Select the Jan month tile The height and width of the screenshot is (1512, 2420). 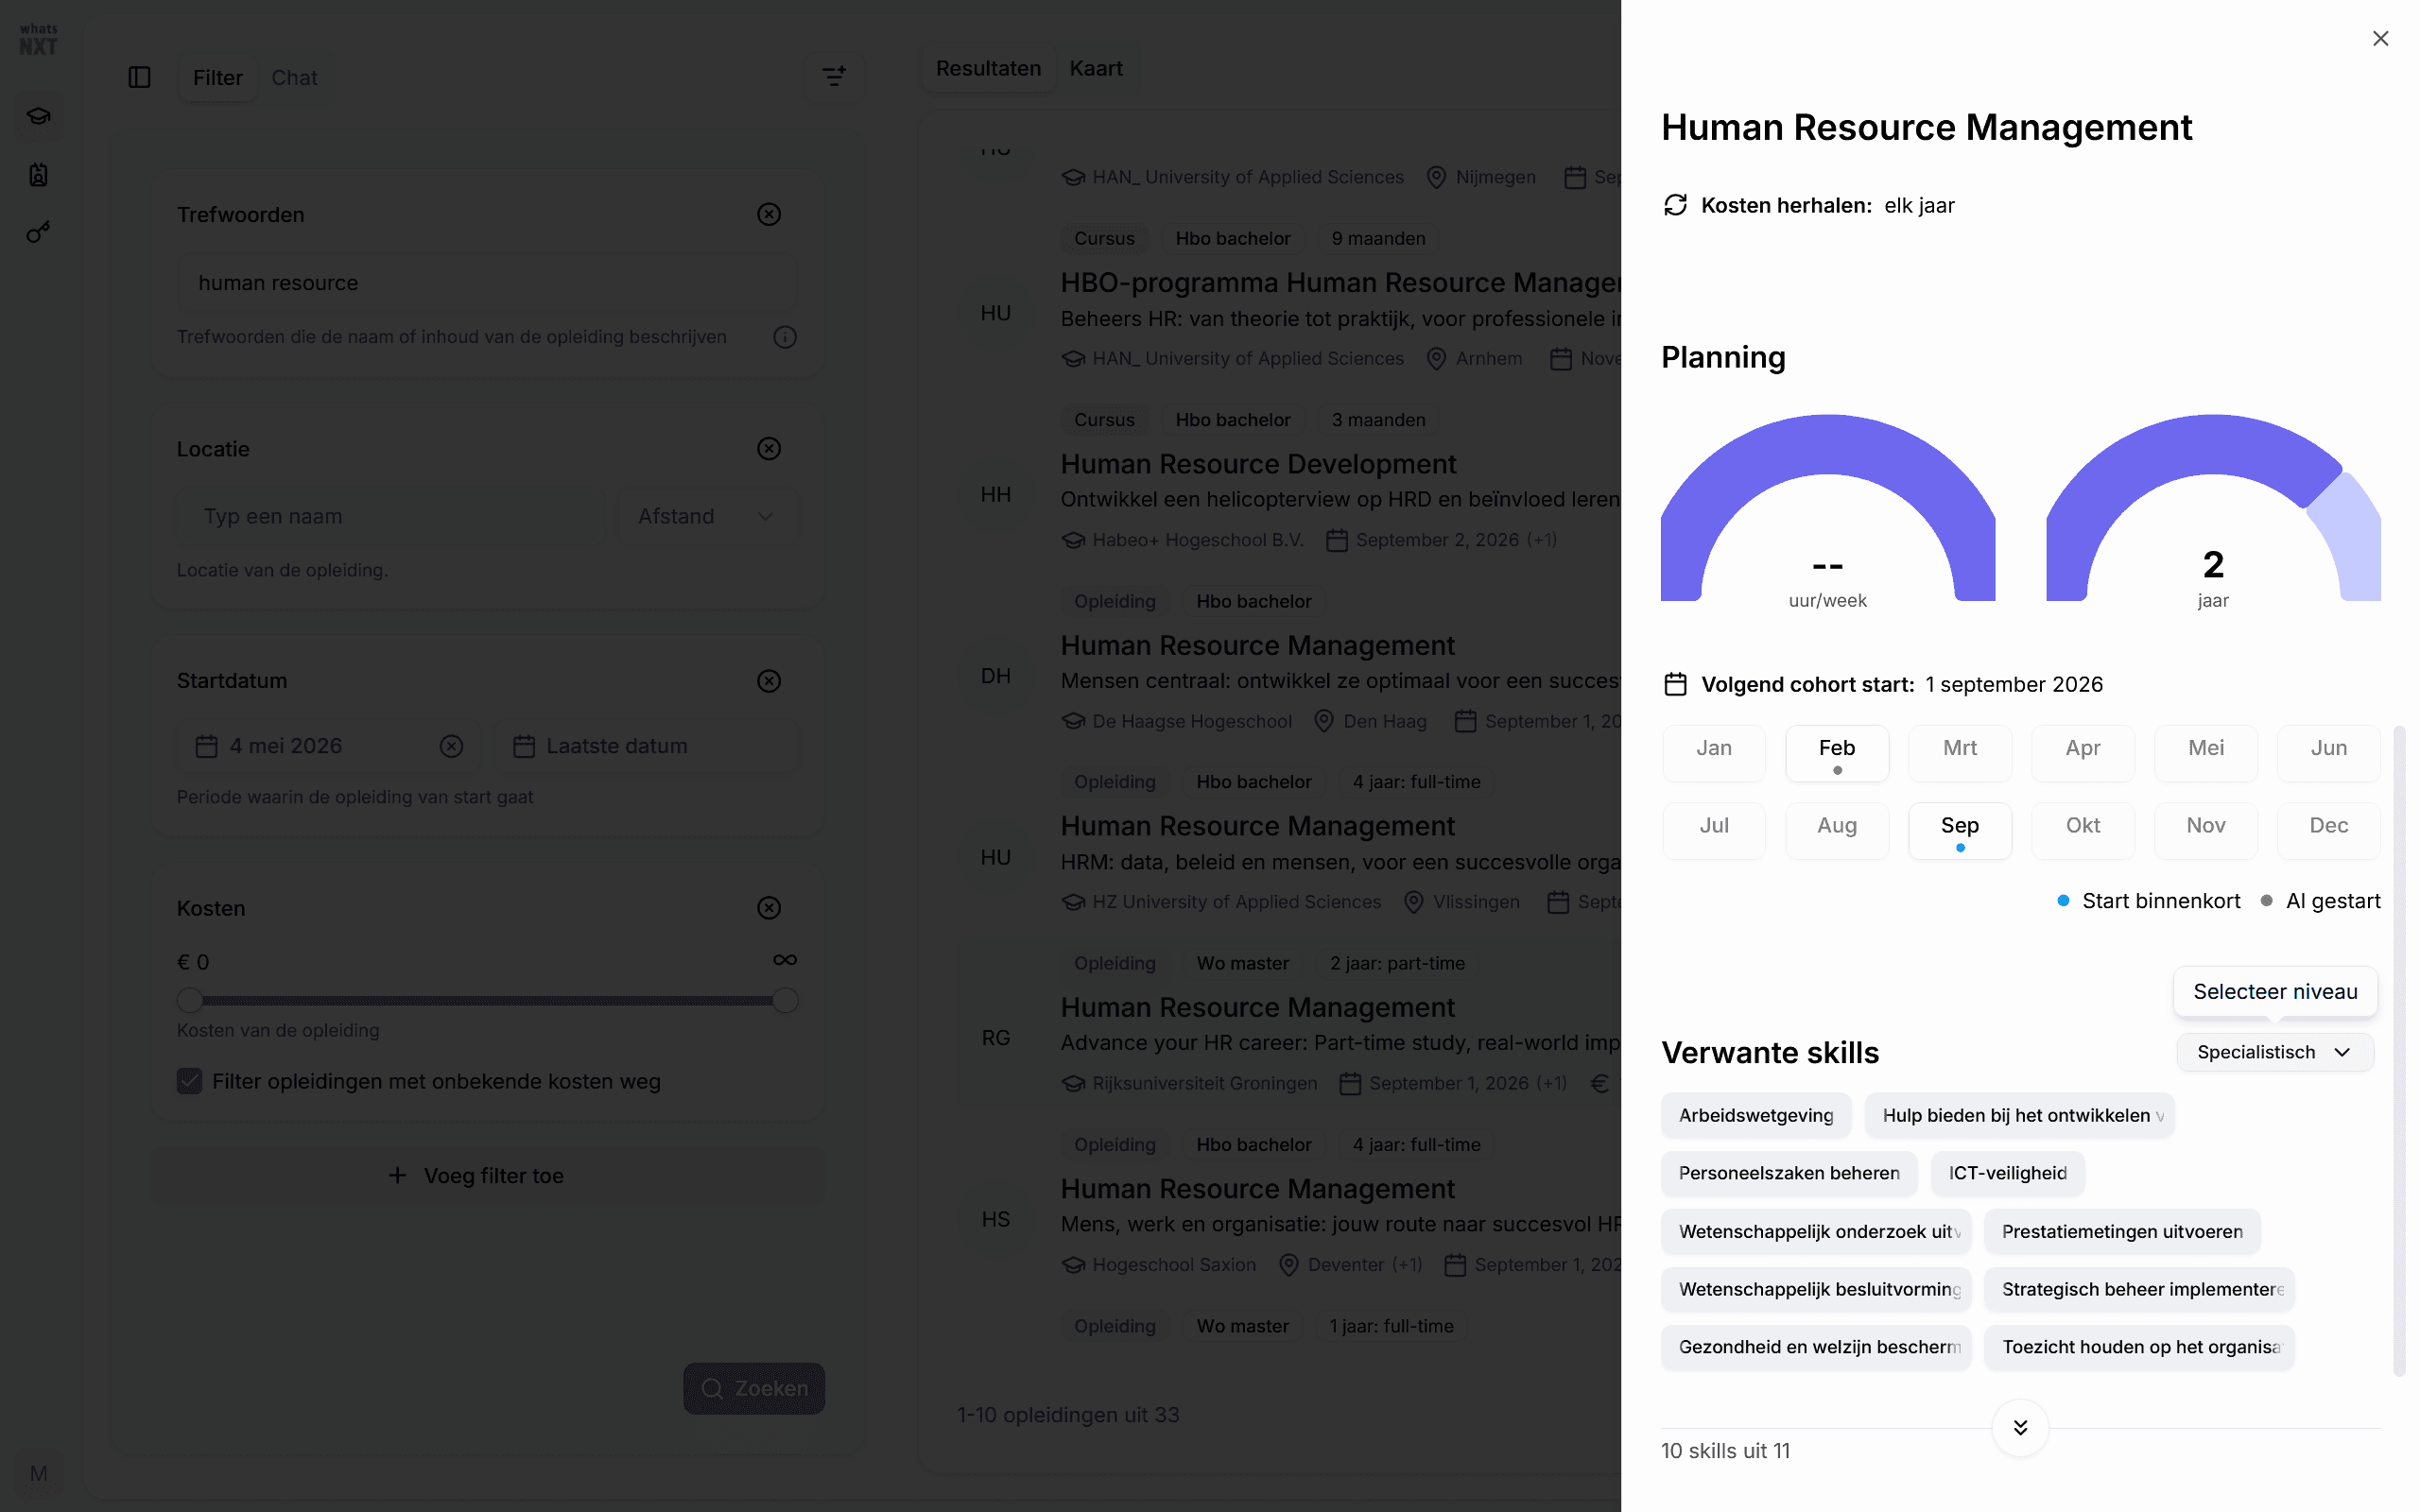coord(1714,753)
